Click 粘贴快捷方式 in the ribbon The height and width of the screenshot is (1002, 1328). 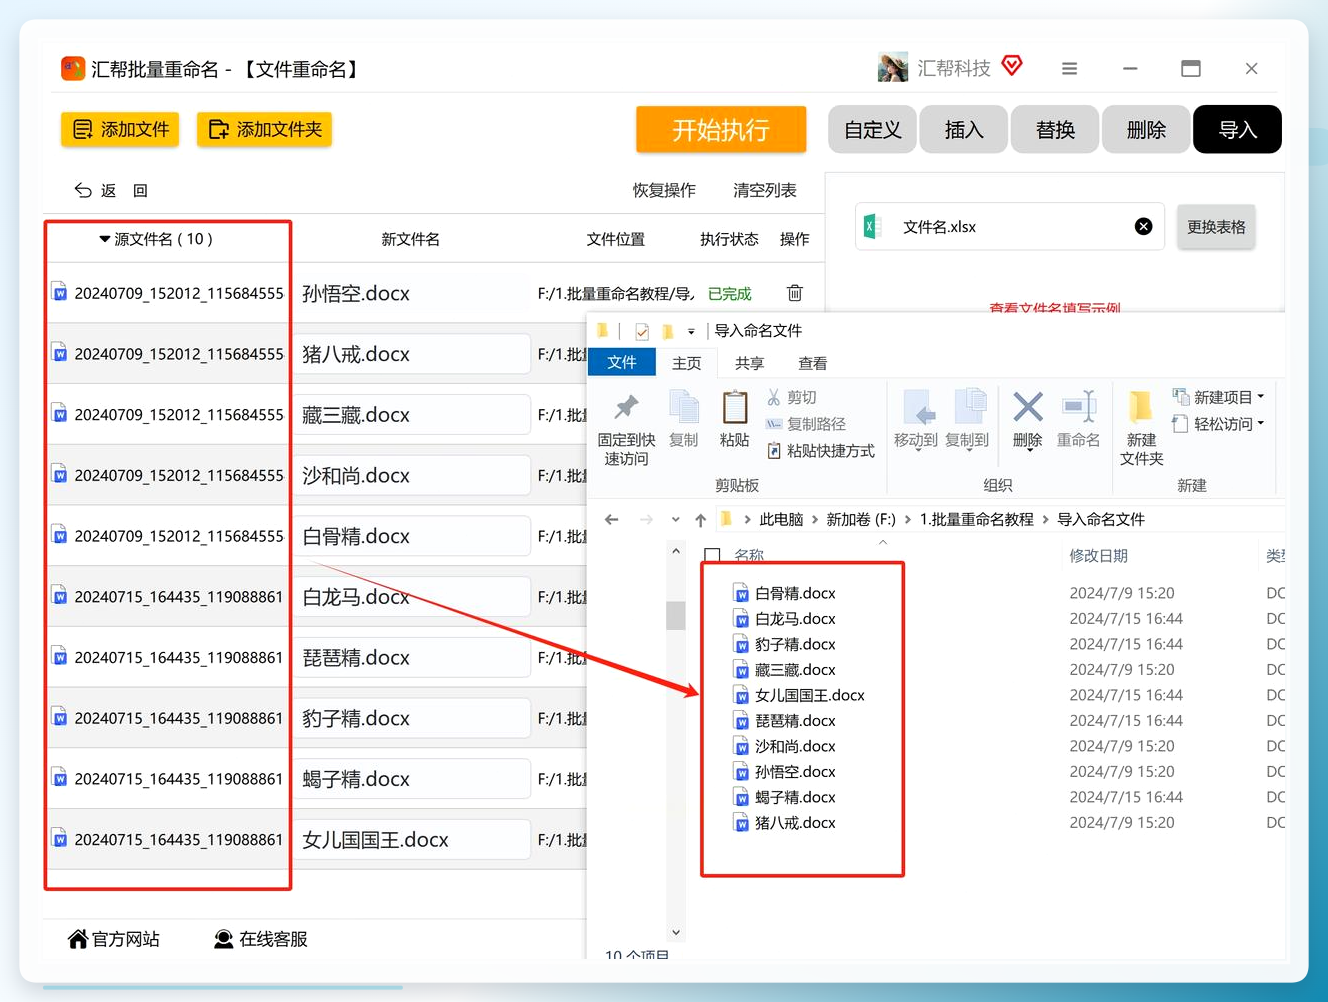pyautogui.click(x=821, y=451)
